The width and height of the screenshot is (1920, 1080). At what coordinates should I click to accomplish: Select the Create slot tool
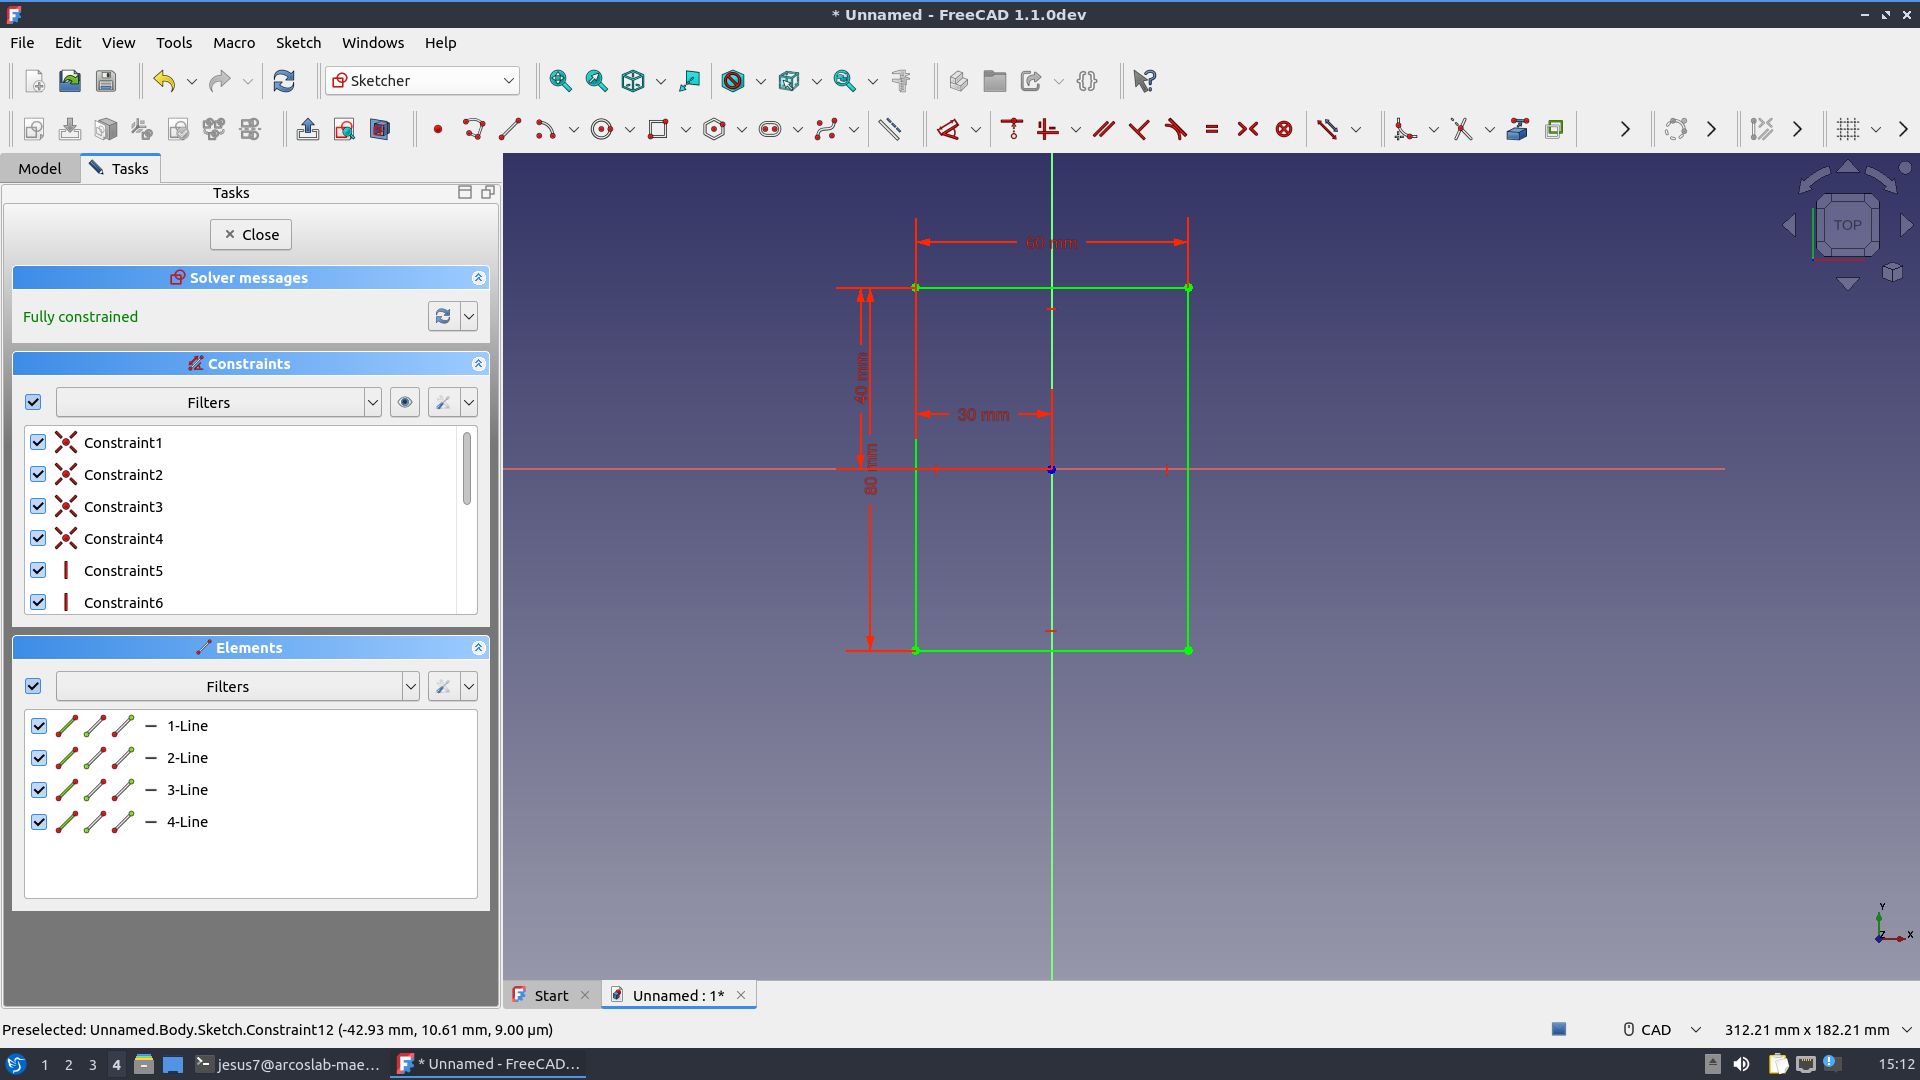tap(770, 129)
